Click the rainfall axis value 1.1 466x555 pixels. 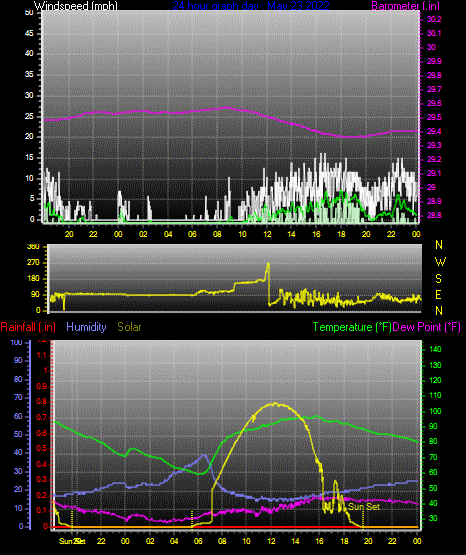click(42, 355)
